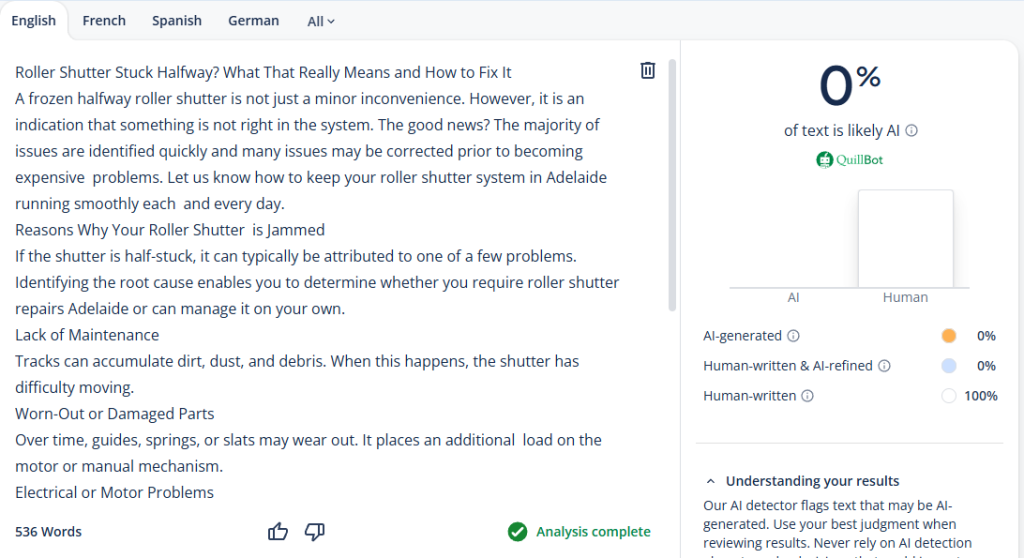Click the thumbs down feedback icon

314,532
